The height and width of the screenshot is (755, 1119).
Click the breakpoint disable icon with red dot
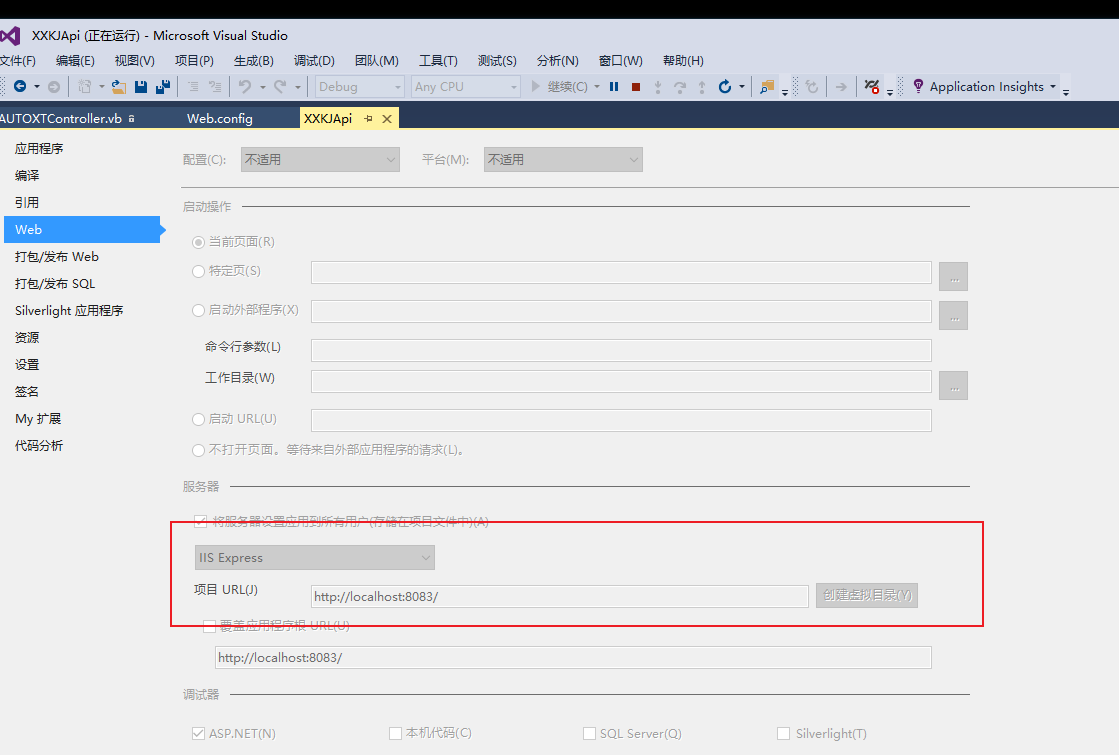[871, 86]
